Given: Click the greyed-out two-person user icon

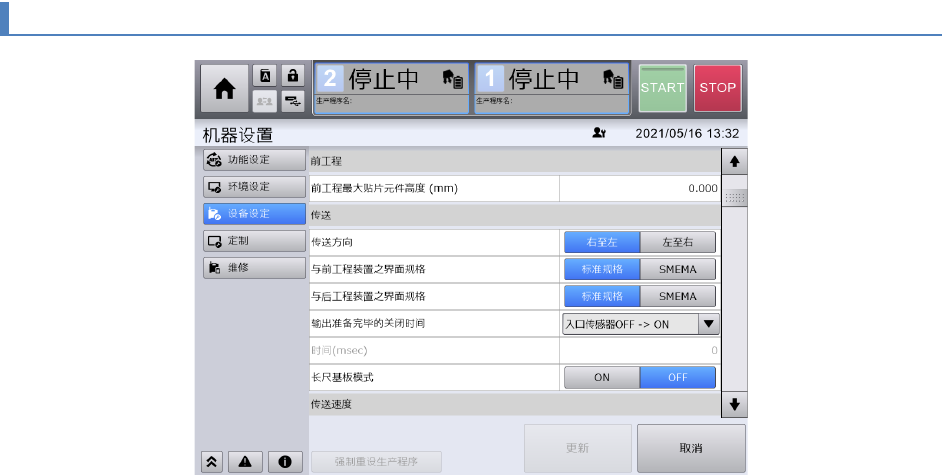Looking at the screenshot, I should click(x=264, y=101).
